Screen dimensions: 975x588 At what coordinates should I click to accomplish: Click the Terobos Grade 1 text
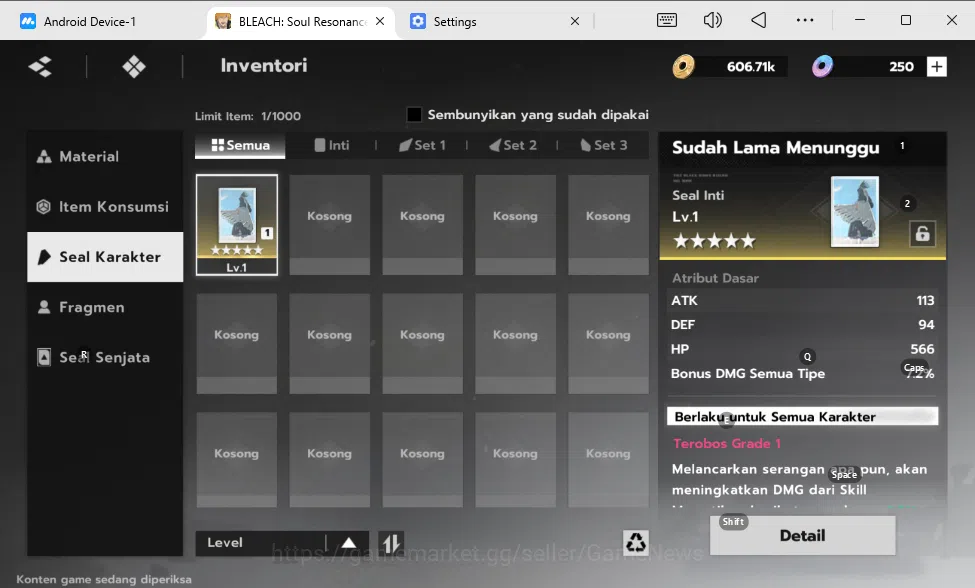(x=727, y=444)
